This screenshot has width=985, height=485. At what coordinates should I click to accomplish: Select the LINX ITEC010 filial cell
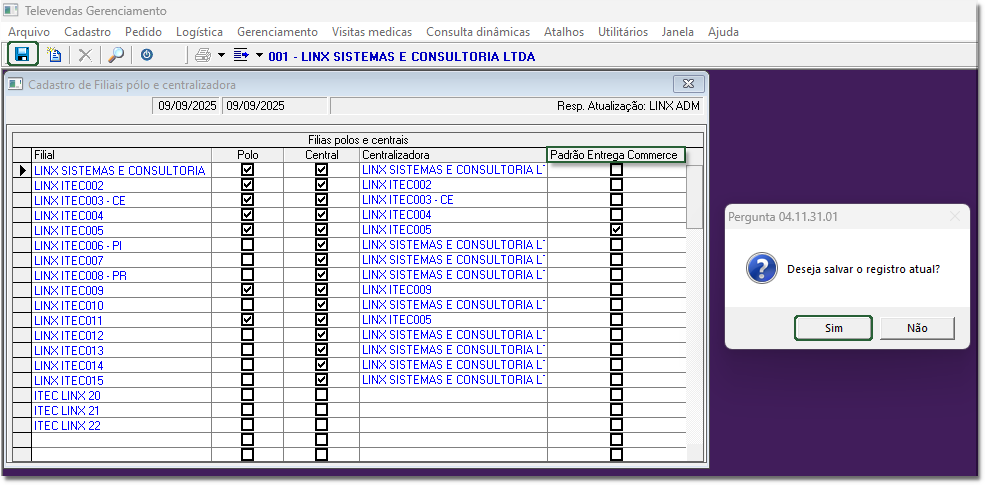pyautogui.click(x=121, y=305)
